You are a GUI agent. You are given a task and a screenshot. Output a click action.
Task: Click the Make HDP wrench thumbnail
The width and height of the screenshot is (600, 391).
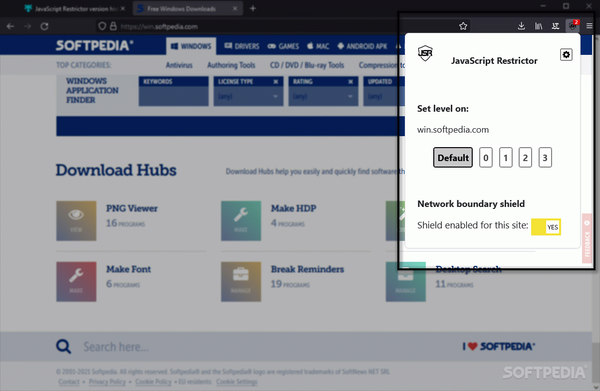[241, 221]
